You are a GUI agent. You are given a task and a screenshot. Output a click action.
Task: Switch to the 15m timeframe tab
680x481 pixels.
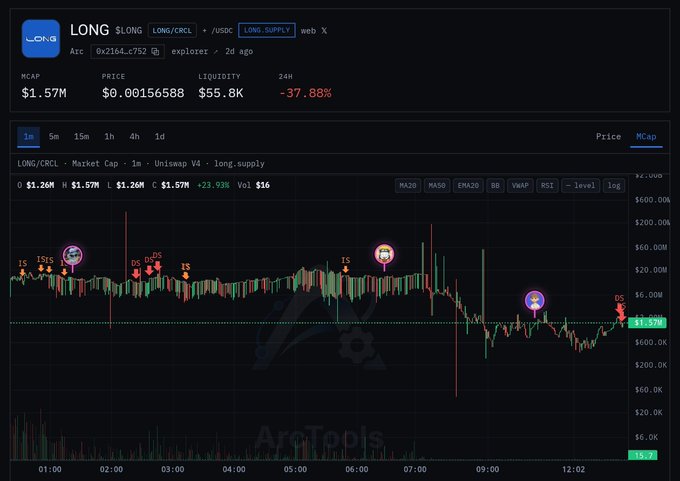click(x=82, y=137)
